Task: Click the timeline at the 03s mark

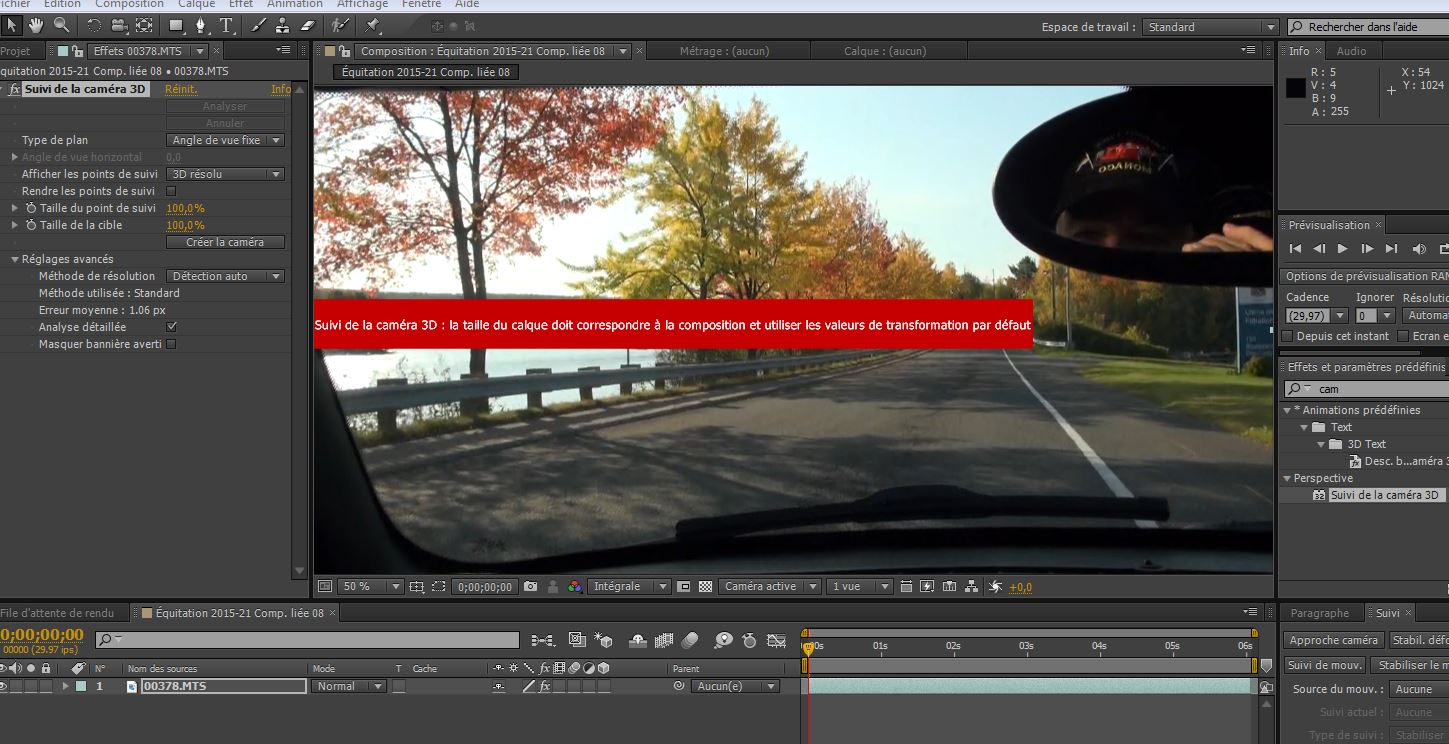Action: (x=1026, y=646)
